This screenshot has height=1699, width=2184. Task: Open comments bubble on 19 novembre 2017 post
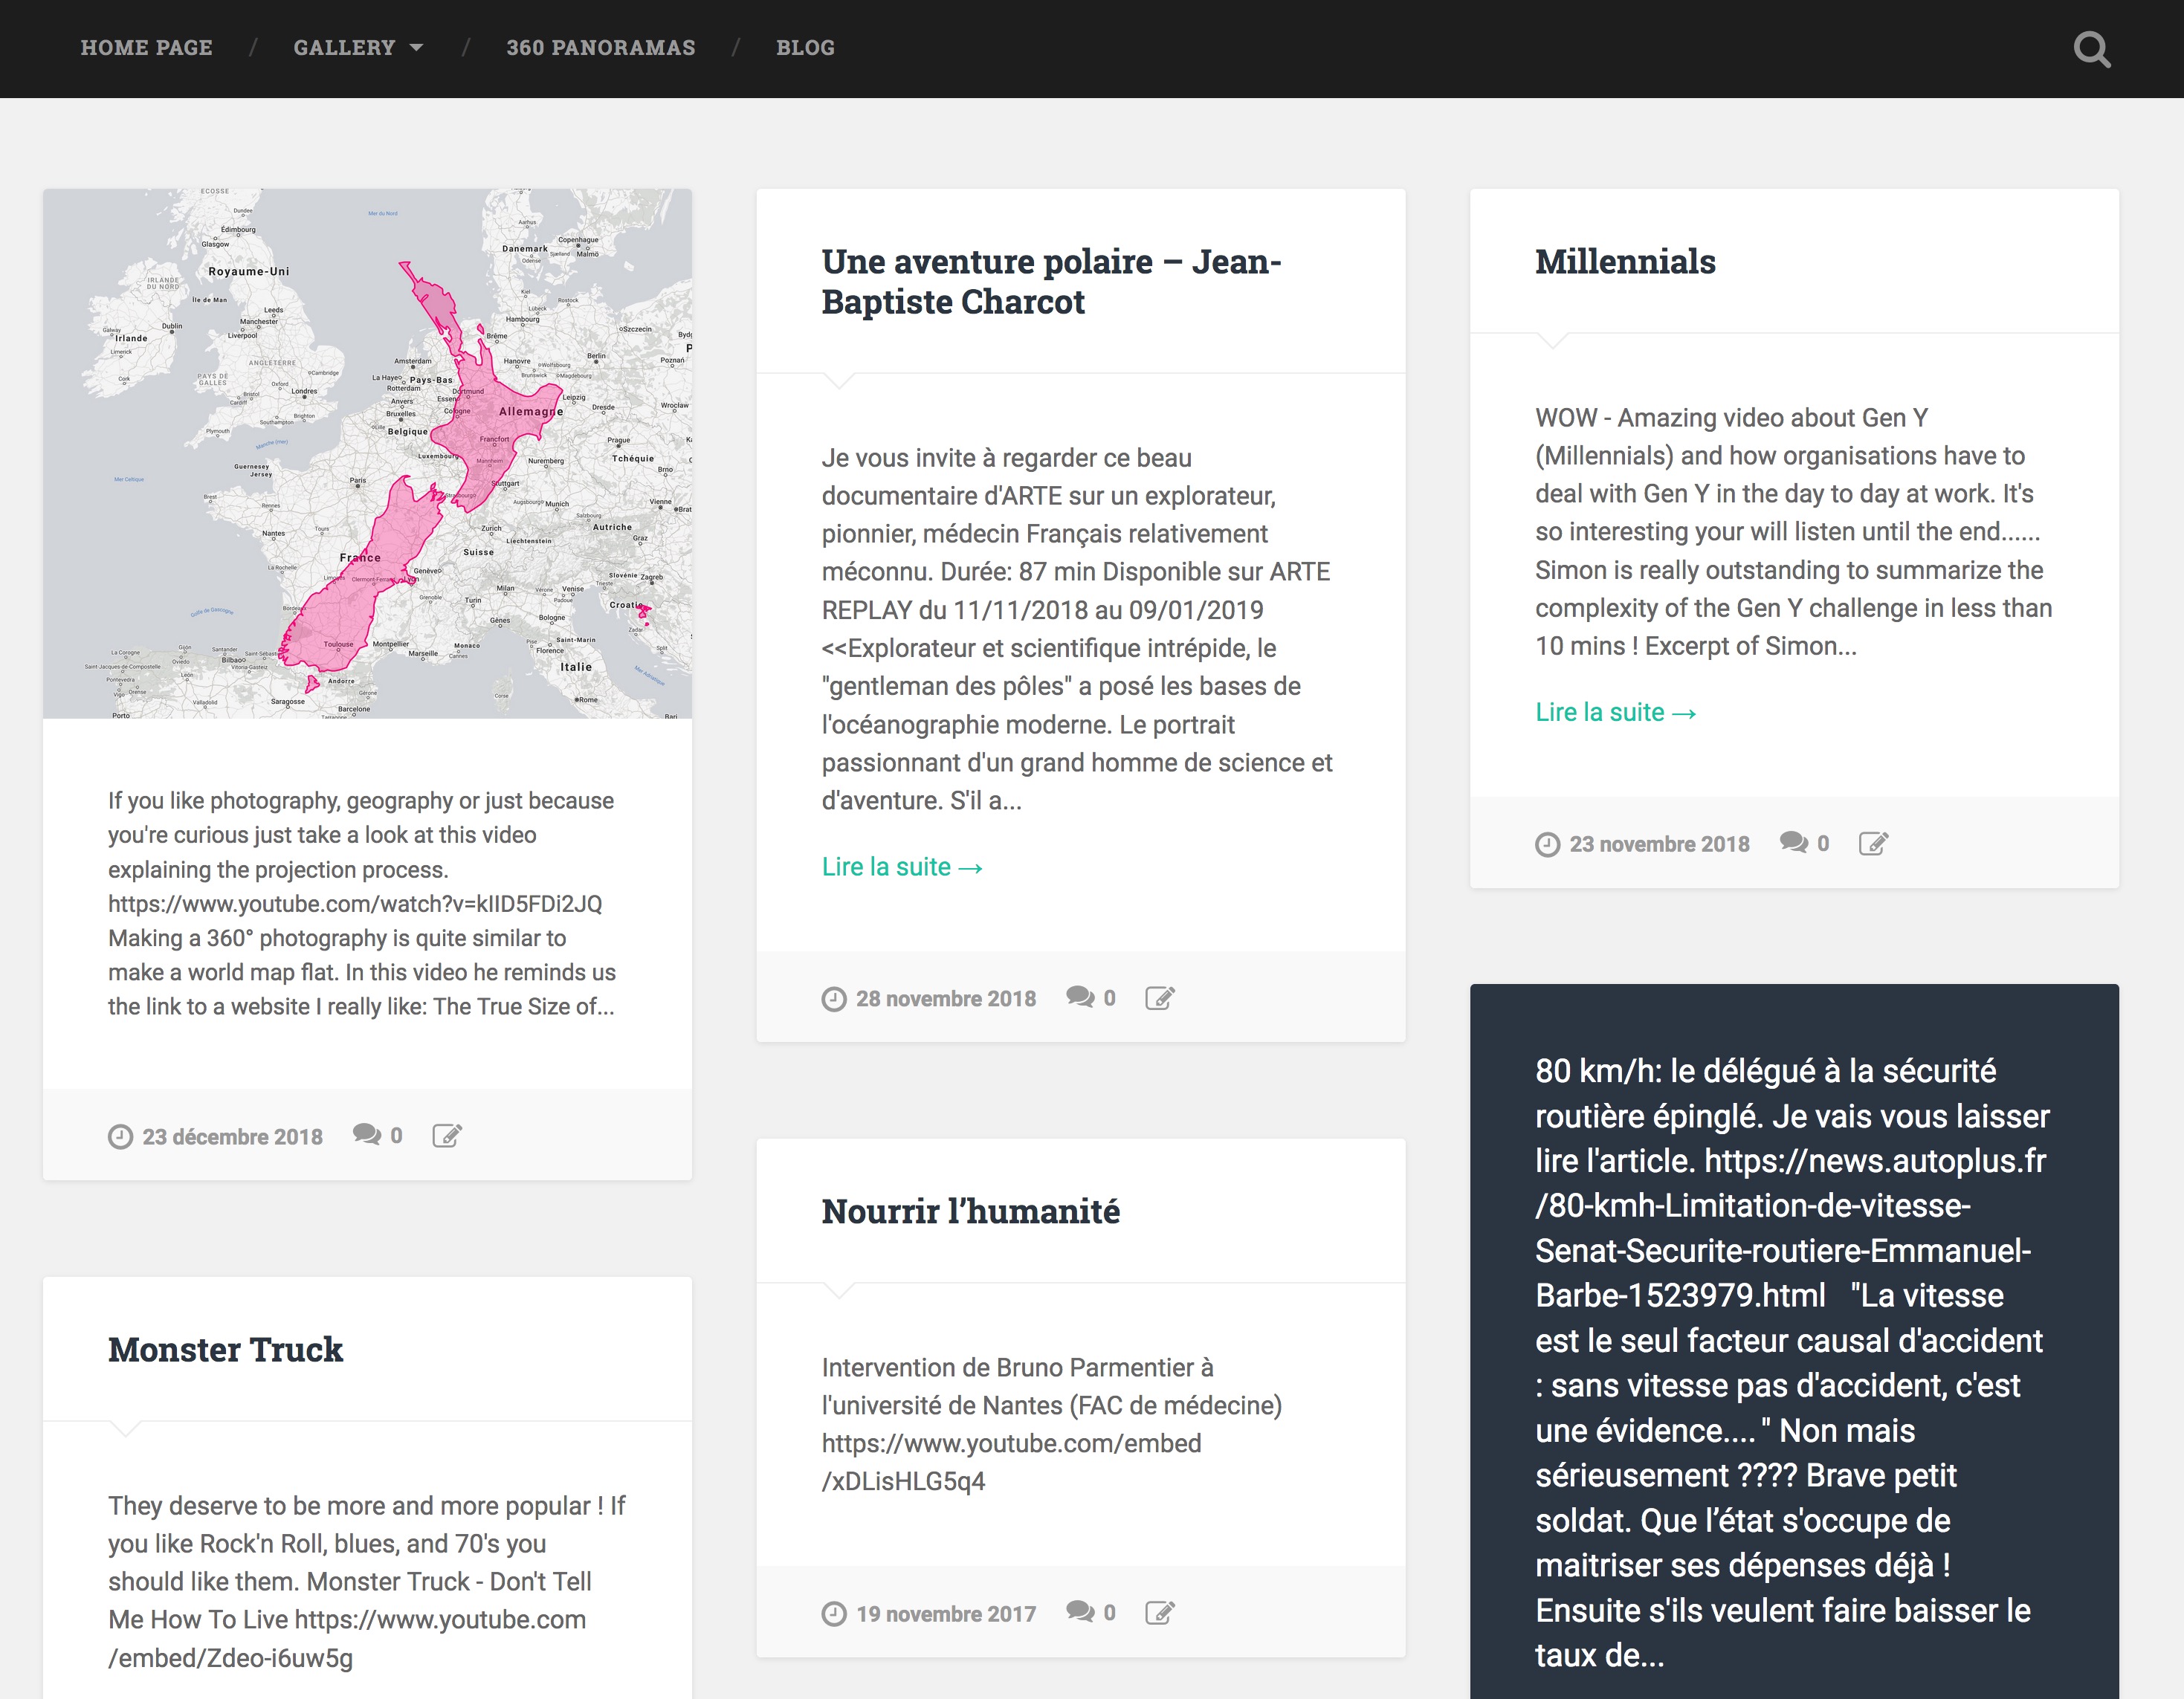(1080, 1612)
